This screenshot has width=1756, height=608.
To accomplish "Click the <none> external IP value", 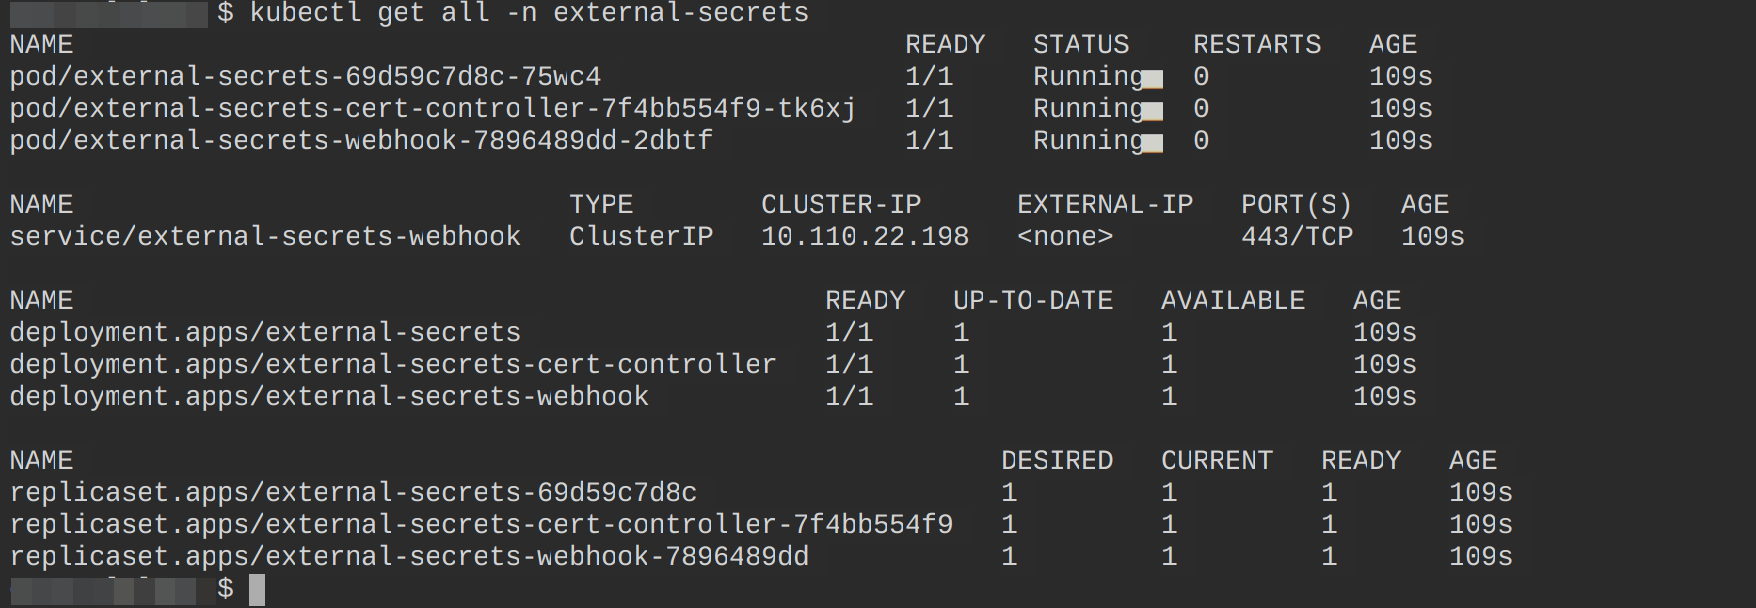I will pos(1064,237).
